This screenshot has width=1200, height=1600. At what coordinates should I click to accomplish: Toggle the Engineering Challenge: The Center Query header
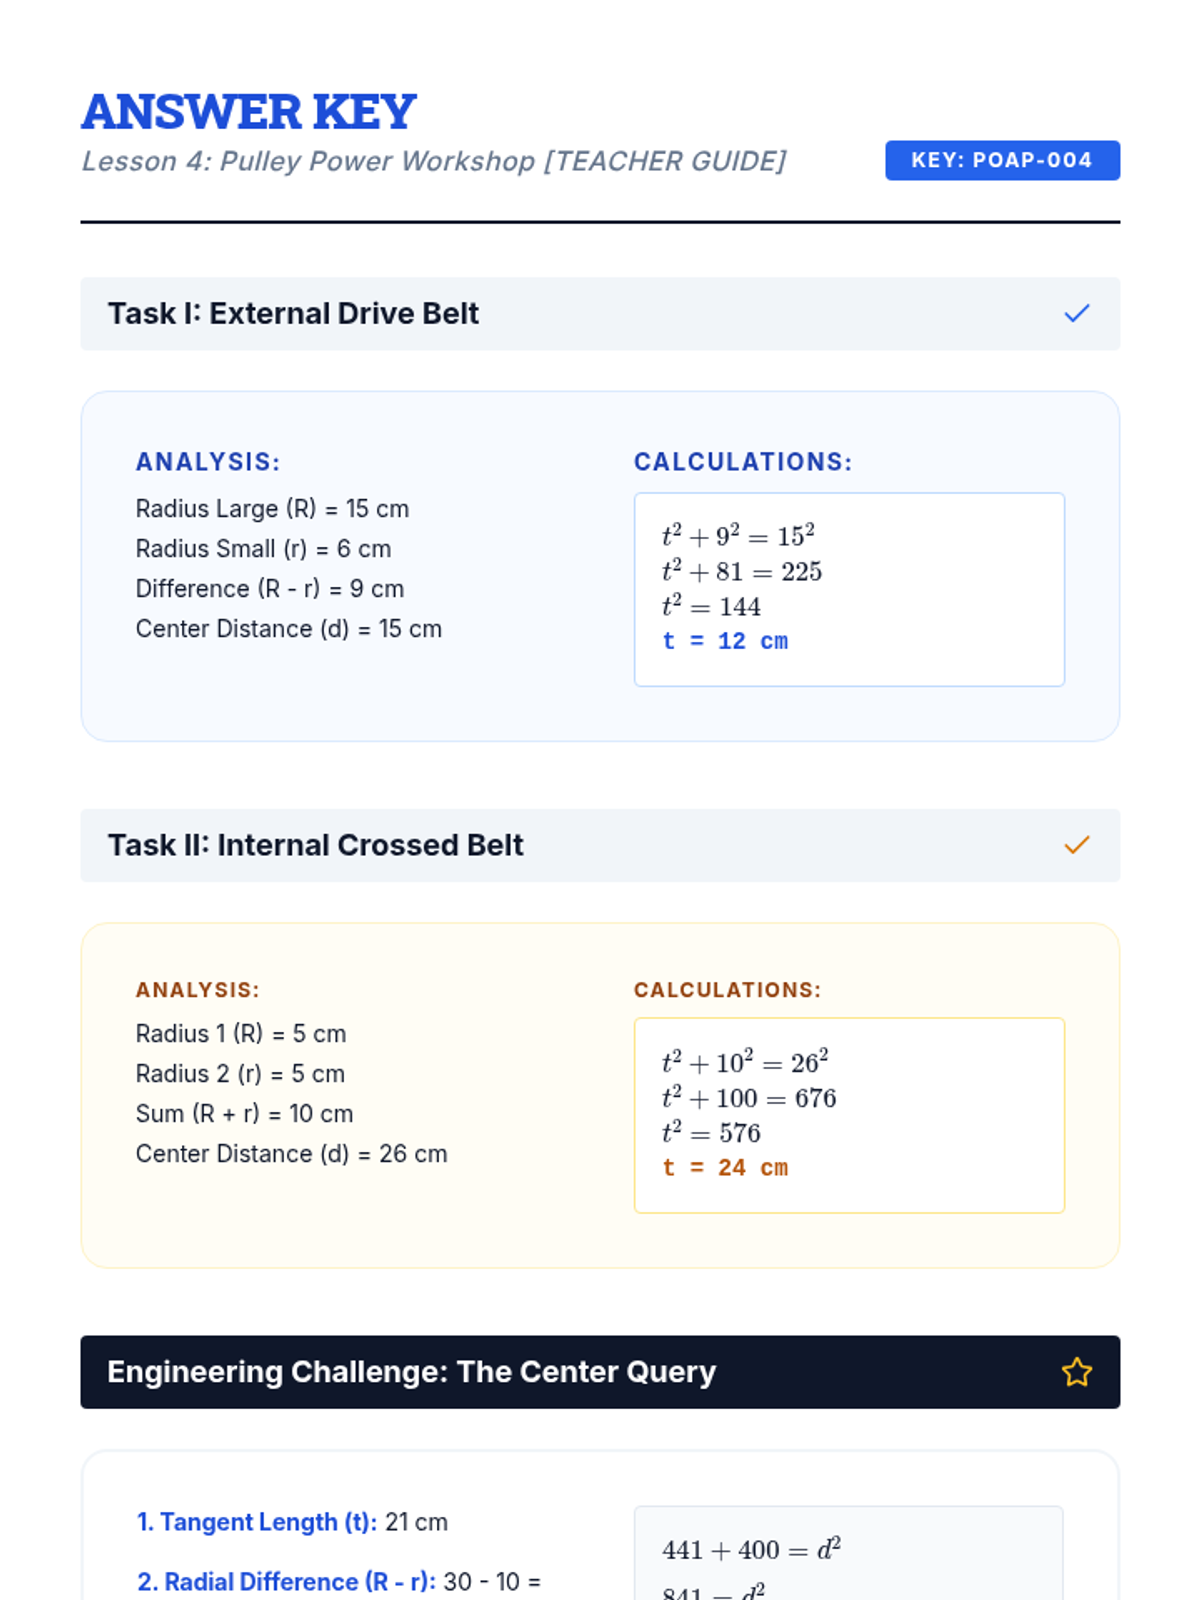(411, 1372)
